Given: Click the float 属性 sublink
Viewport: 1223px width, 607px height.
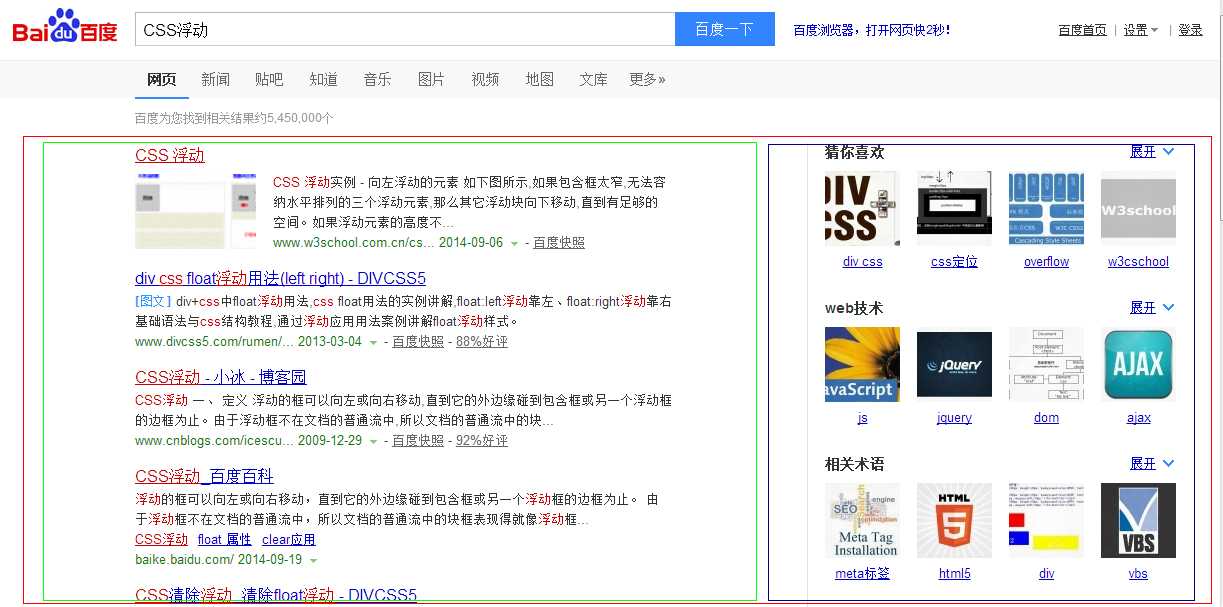Looking at the screenshot, I should pyautogui.click(x=225, y=540).
